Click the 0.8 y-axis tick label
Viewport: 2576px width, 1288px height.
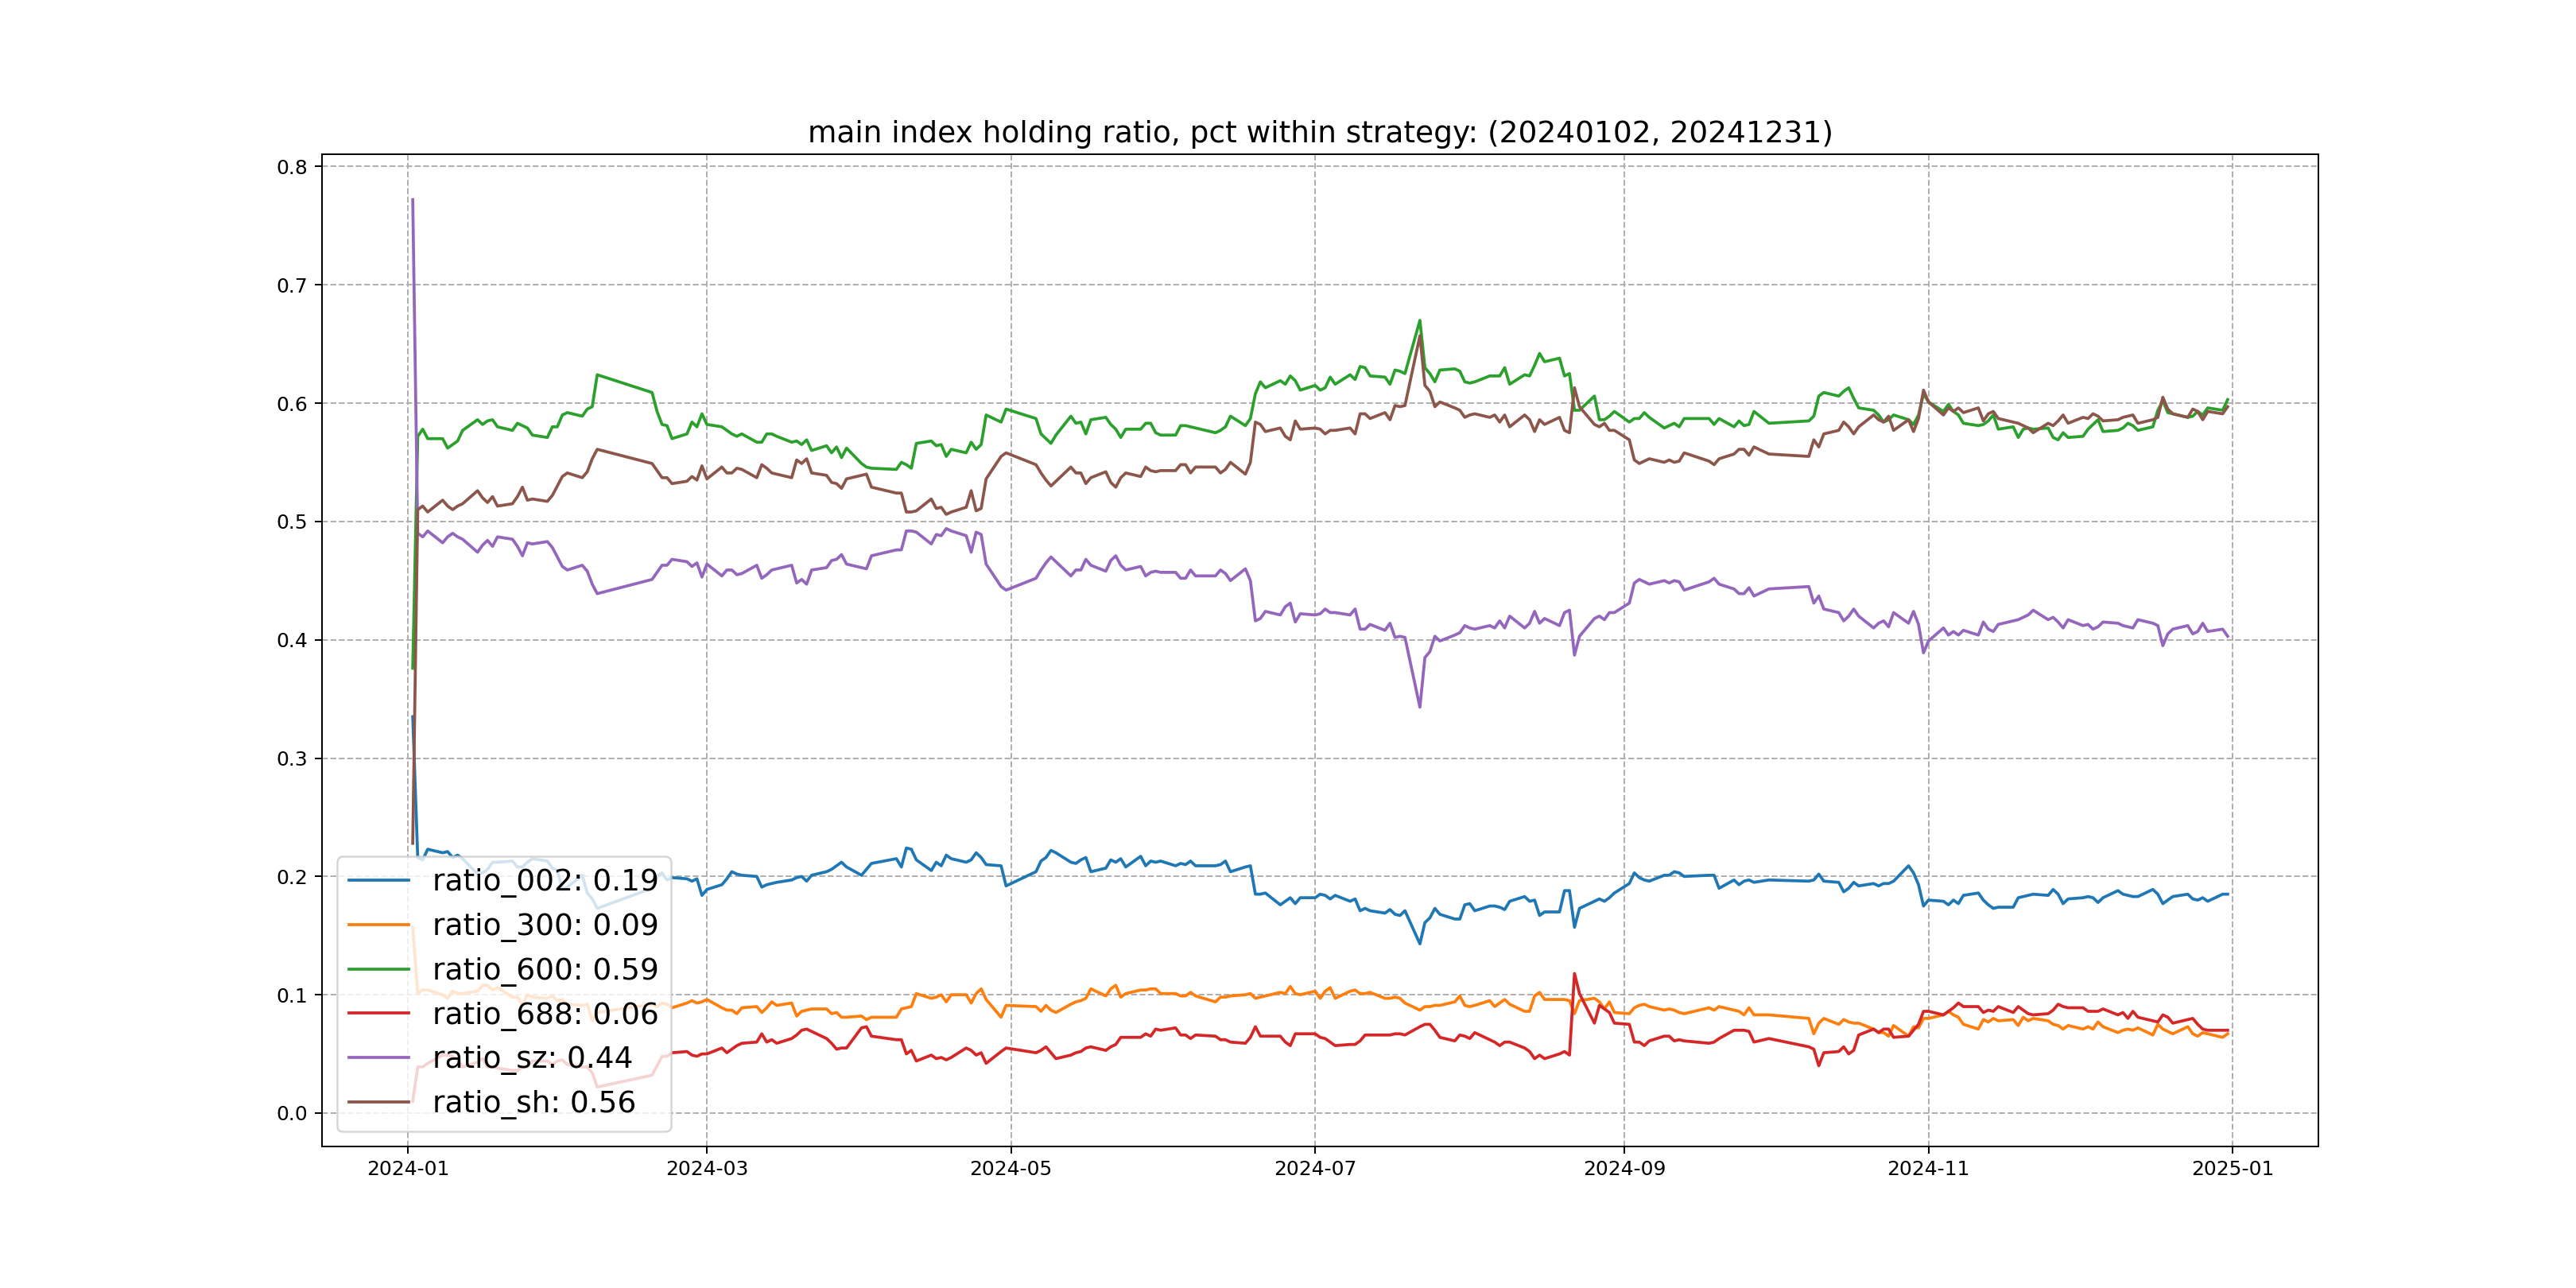292,167
